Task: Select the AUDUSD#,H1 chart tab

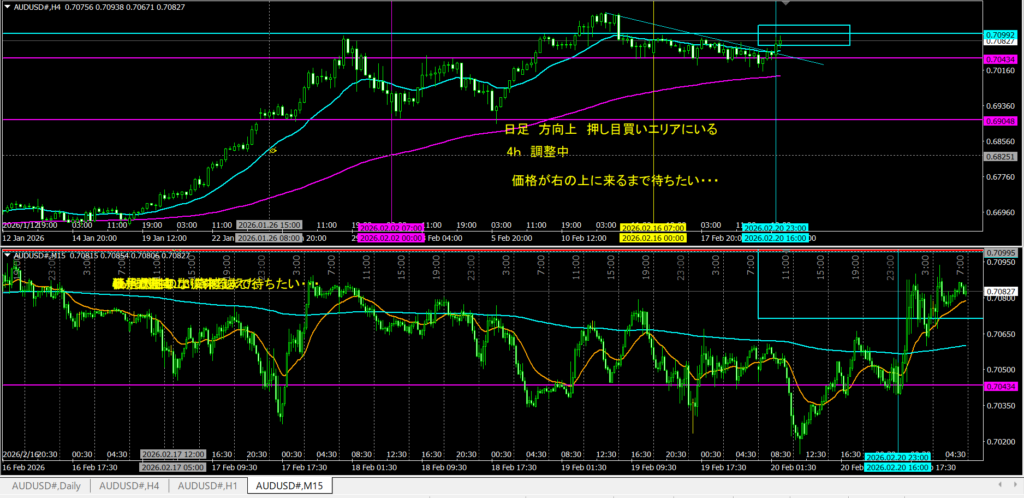Action: point(207,486)
